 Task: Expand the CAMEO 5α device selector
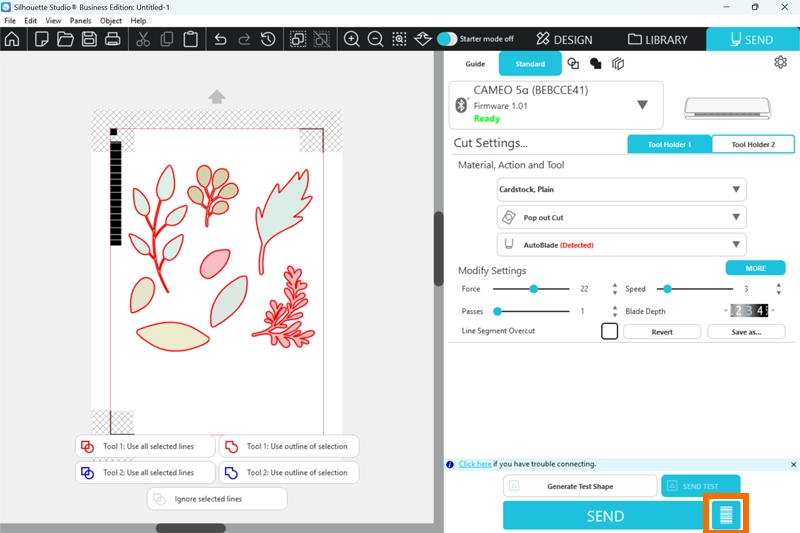[x=642, y=105]
